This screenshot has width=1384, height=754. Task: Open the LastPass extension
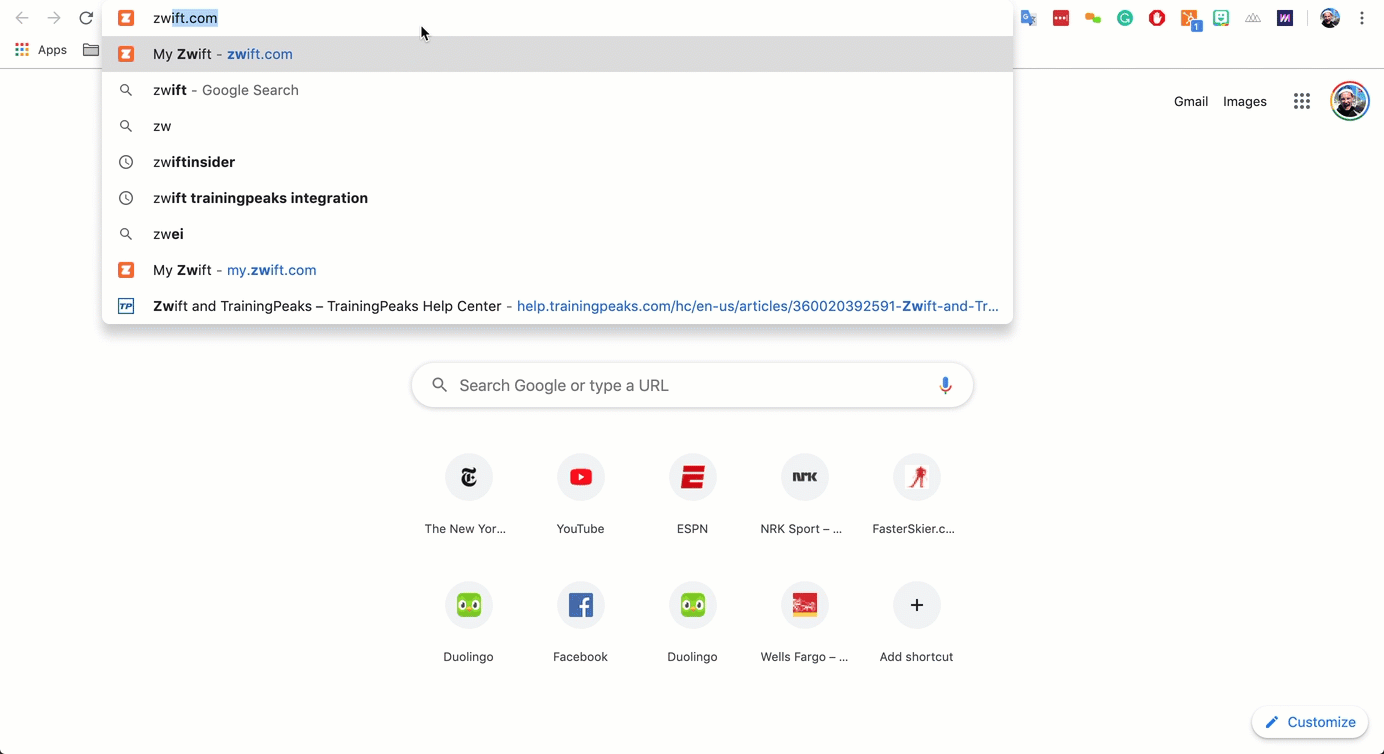[x=1061, y=18]
